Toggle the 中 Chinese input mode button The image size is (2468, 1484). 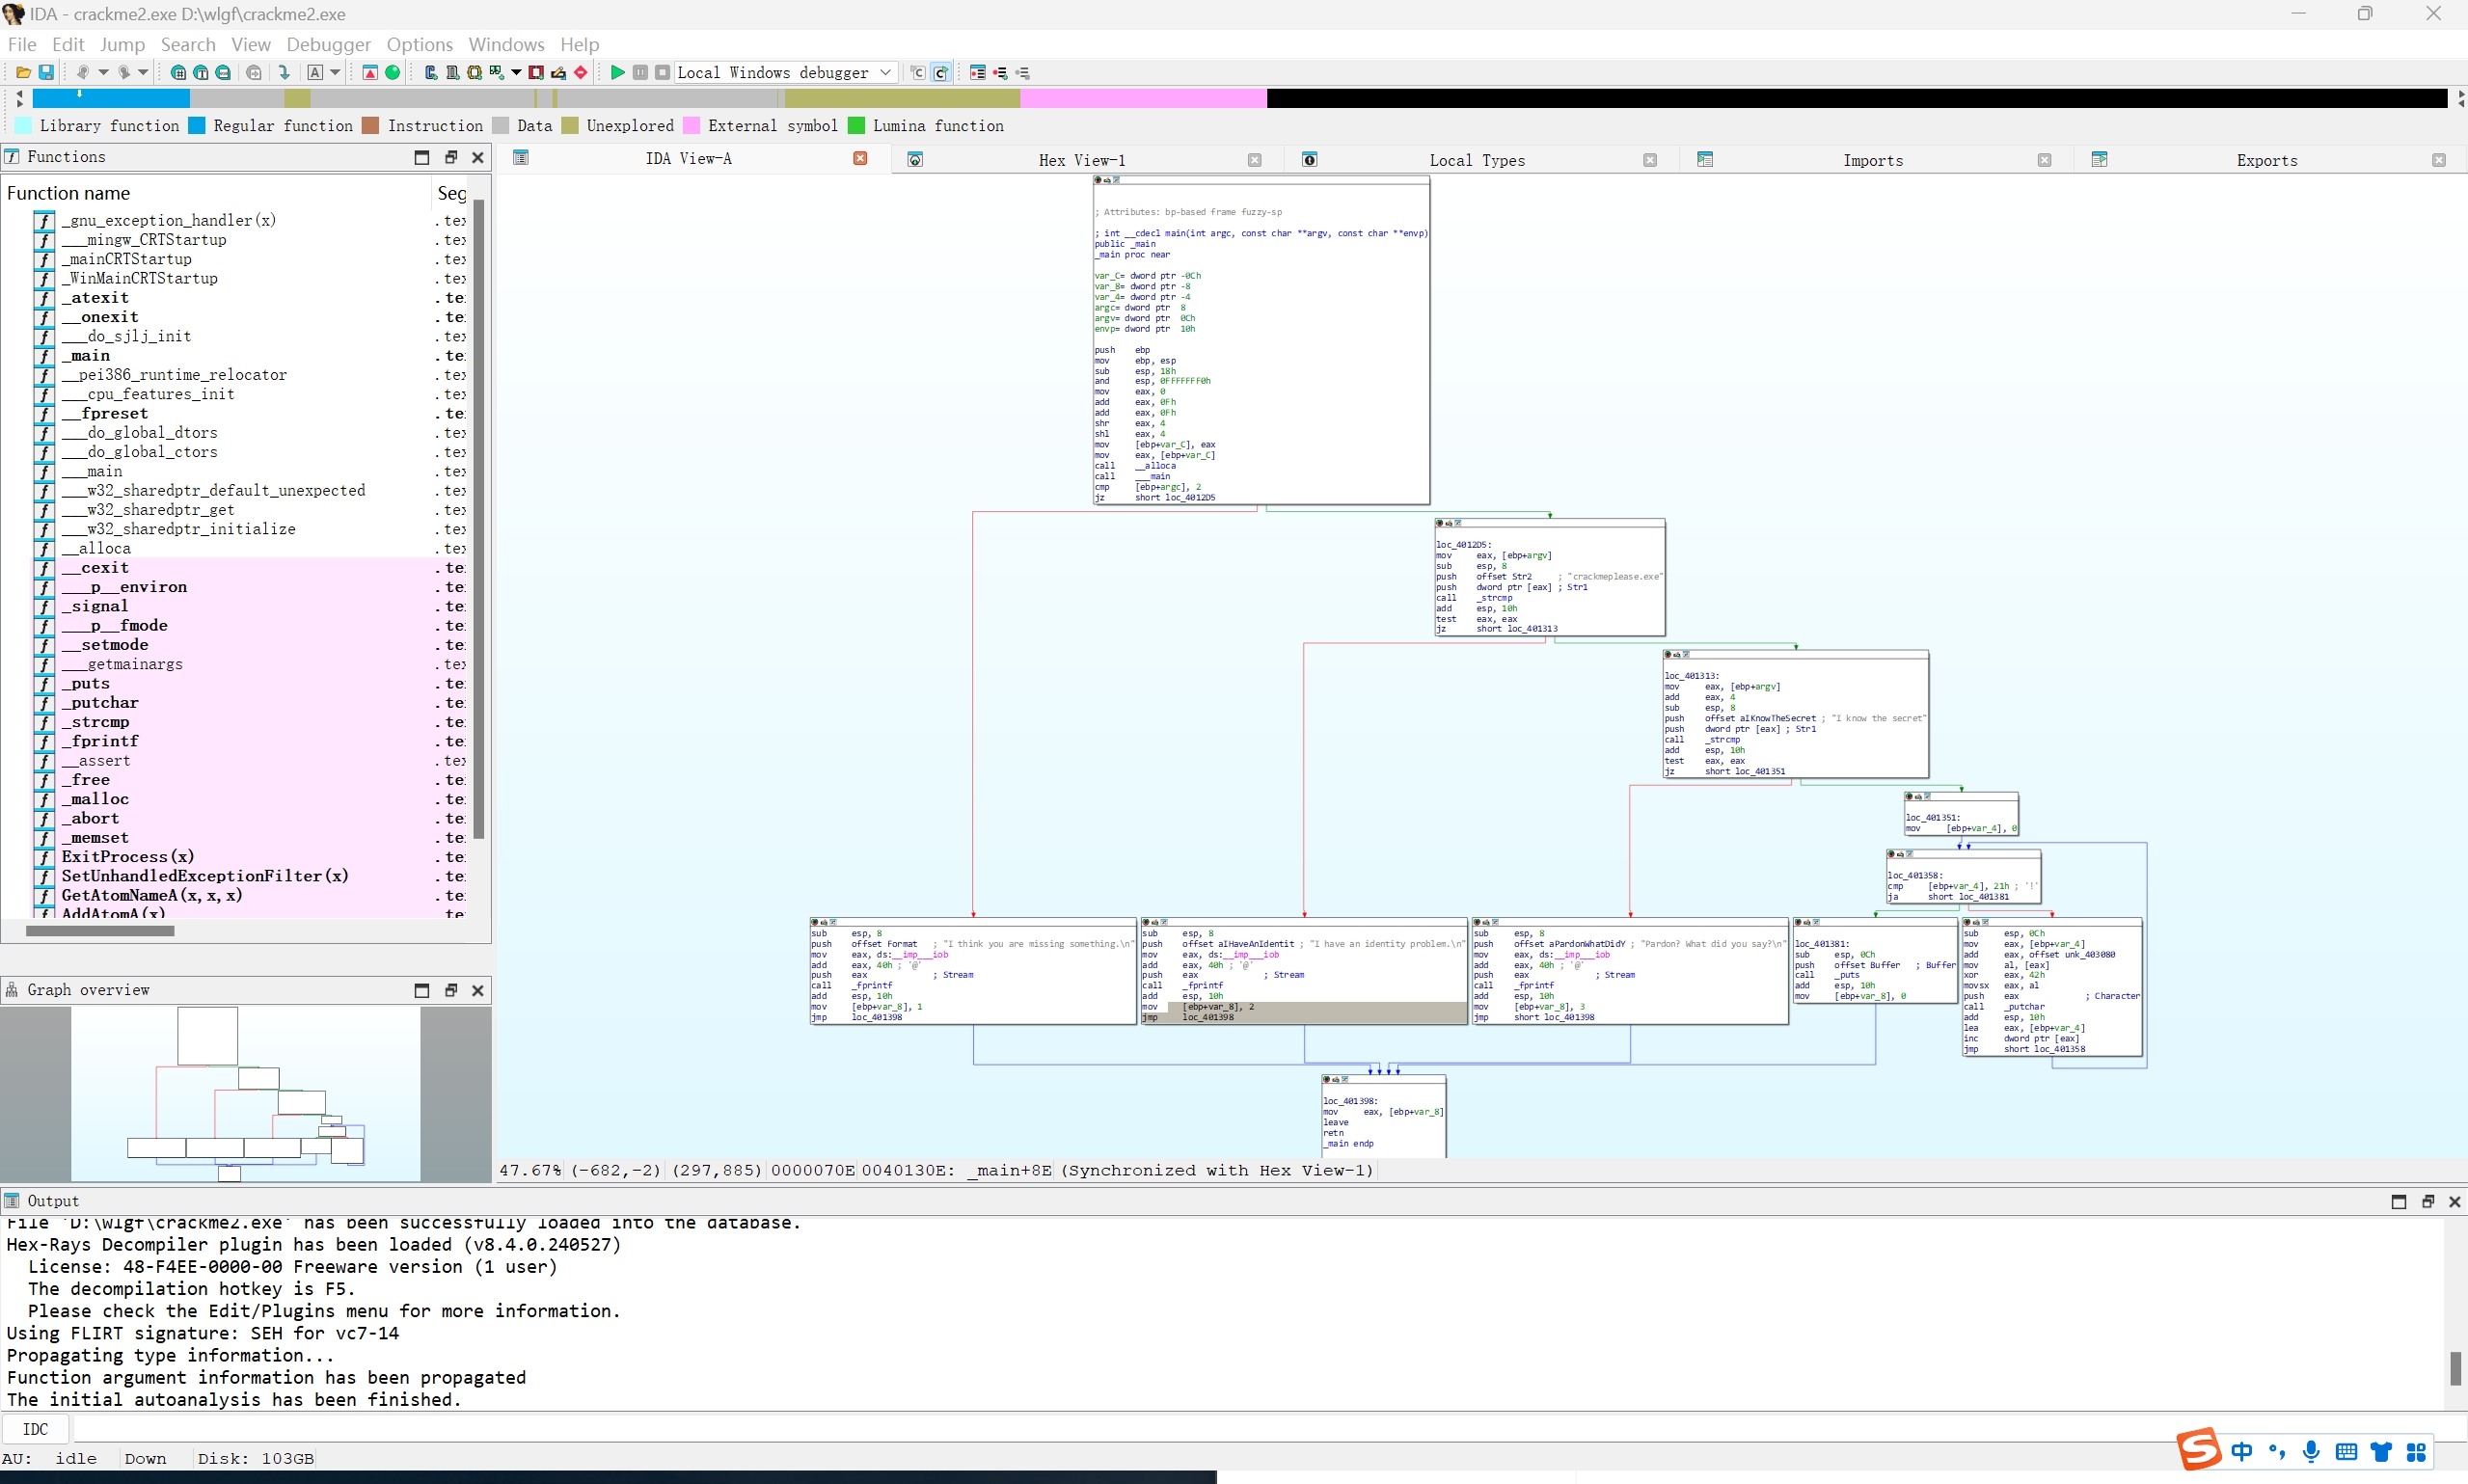2242,1452
